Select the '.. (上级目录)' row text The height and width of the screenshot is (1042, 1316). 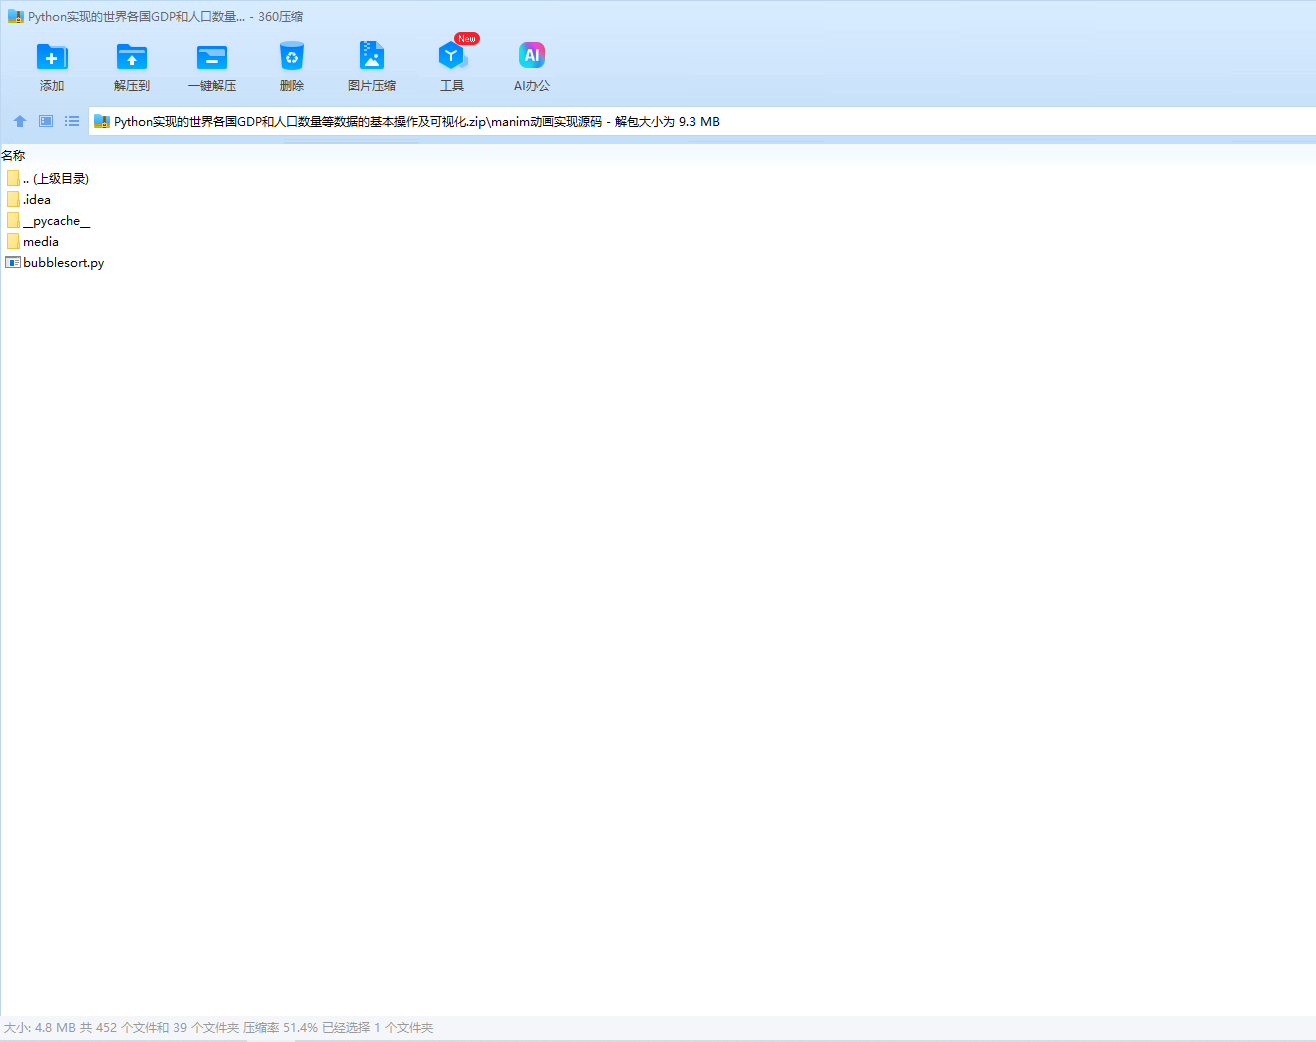tap(56, 179)
